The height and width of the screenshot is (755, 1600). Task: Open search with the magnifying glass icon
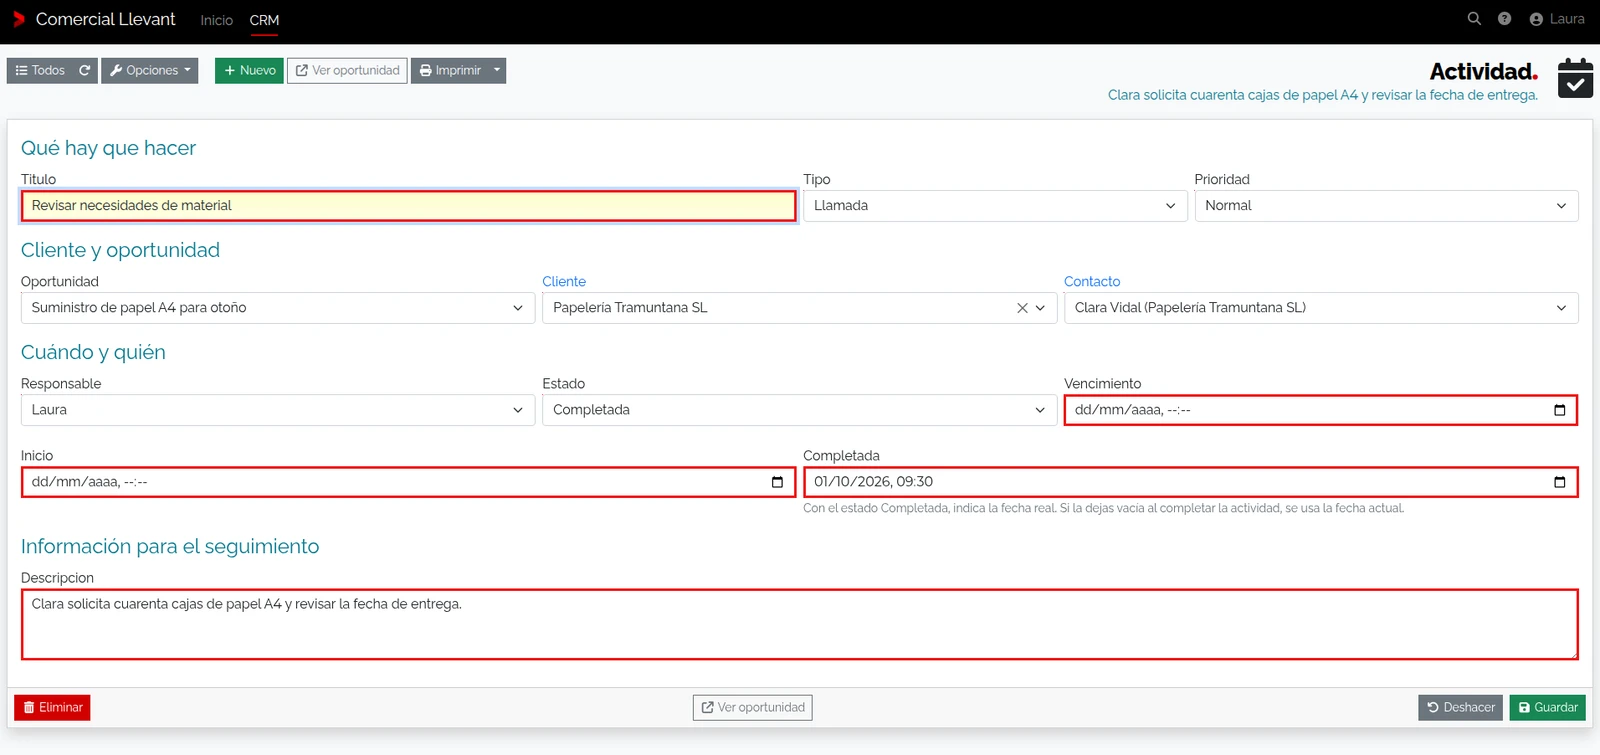coord(1474,19)
